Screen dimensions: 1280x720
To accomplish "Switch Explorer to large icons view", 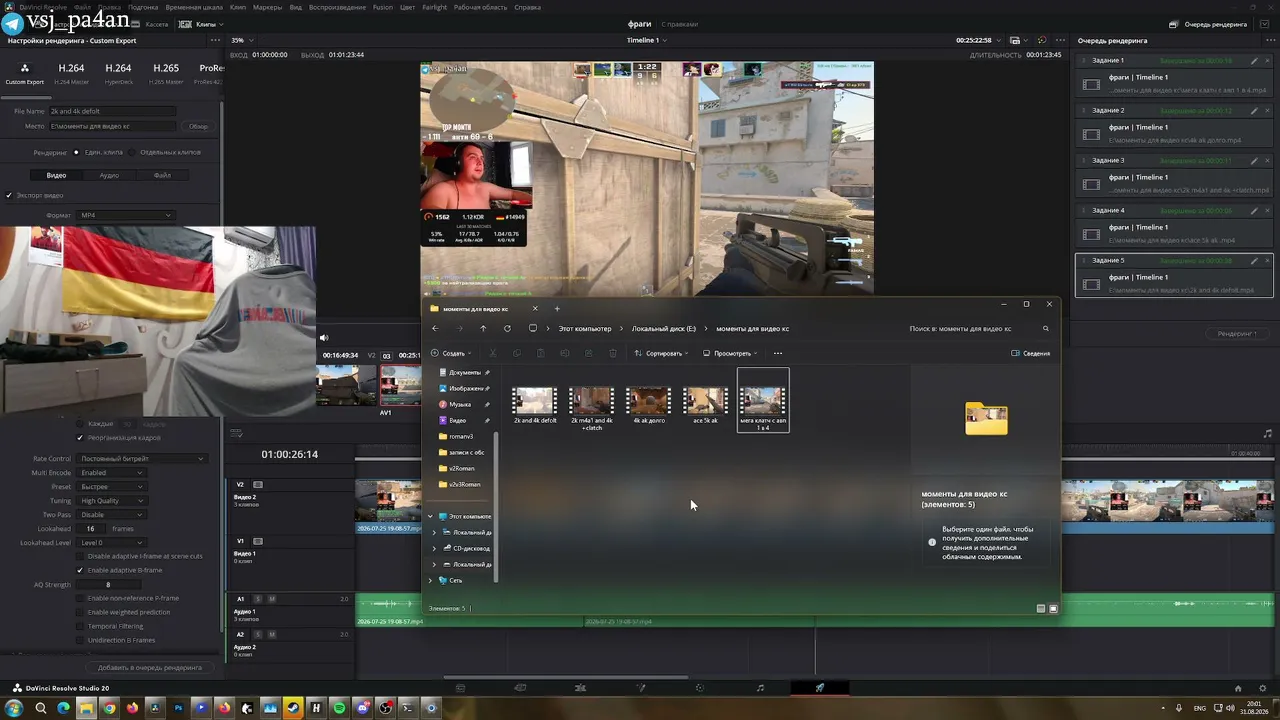I will (1053, 608).
